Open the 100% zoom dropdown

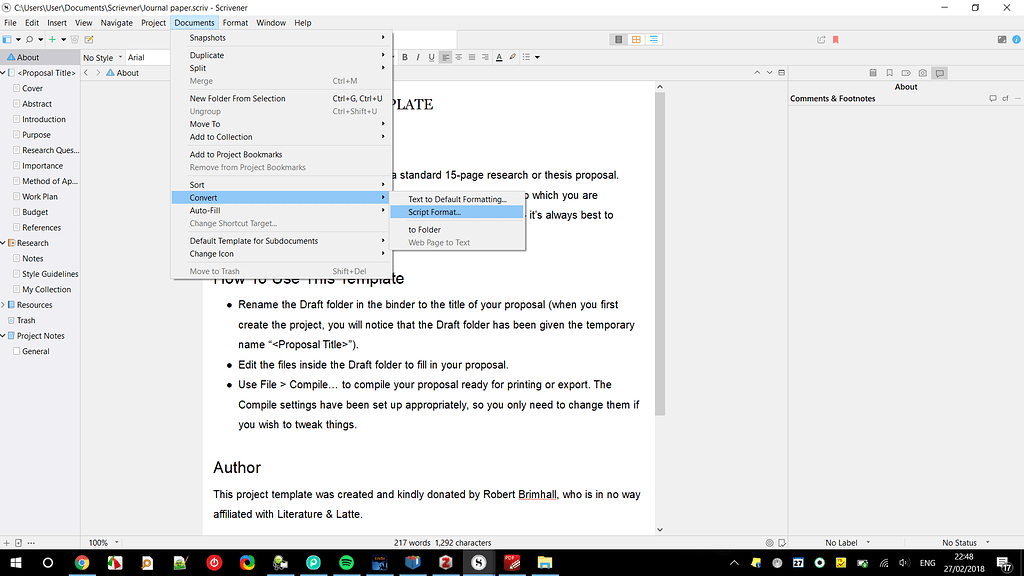coord(103,543)
